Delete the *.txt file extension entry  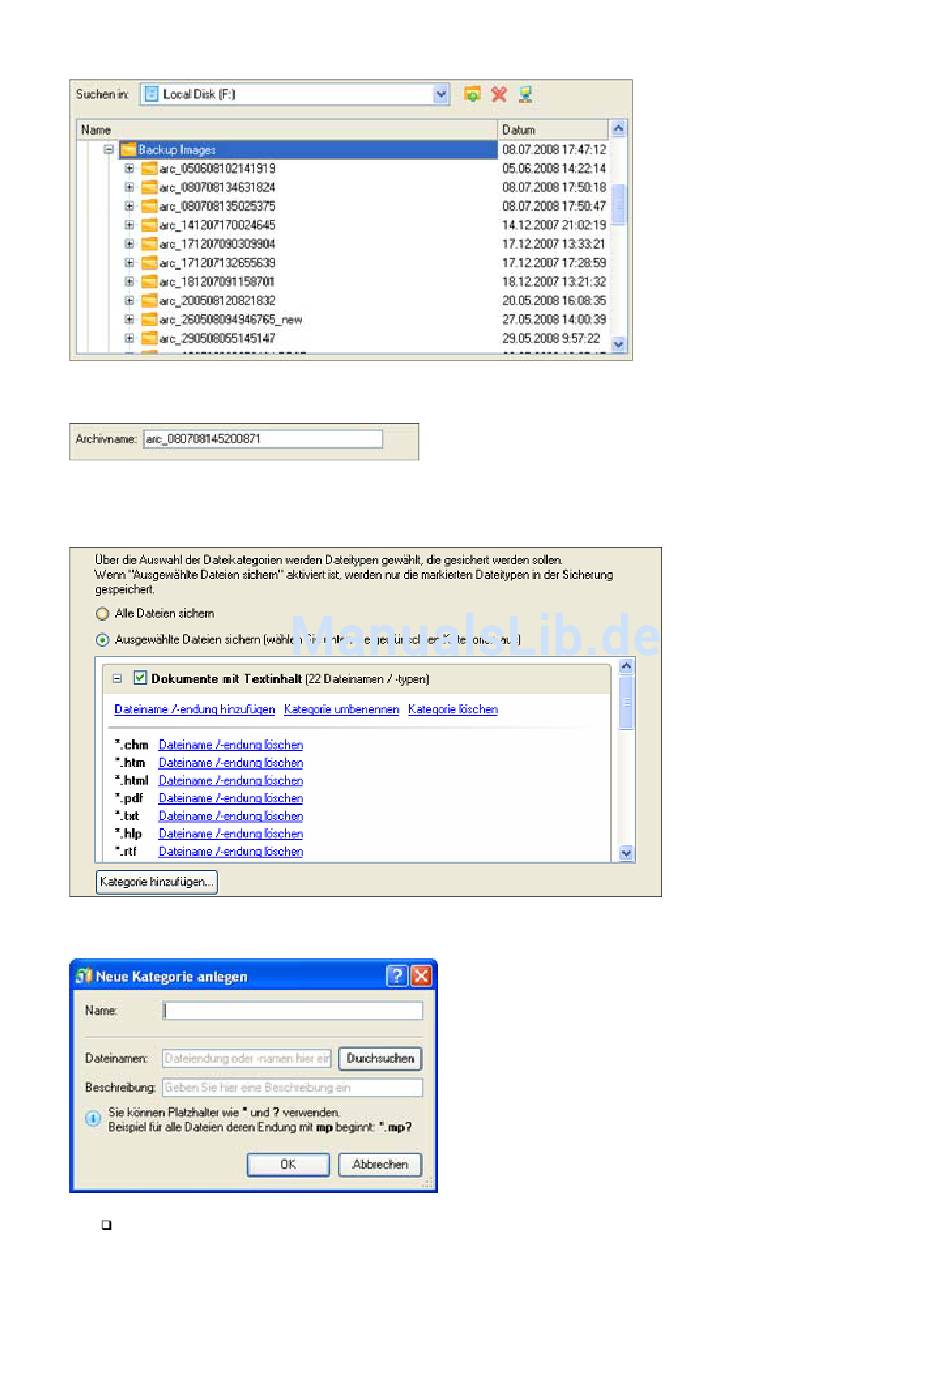coord(231,816)
